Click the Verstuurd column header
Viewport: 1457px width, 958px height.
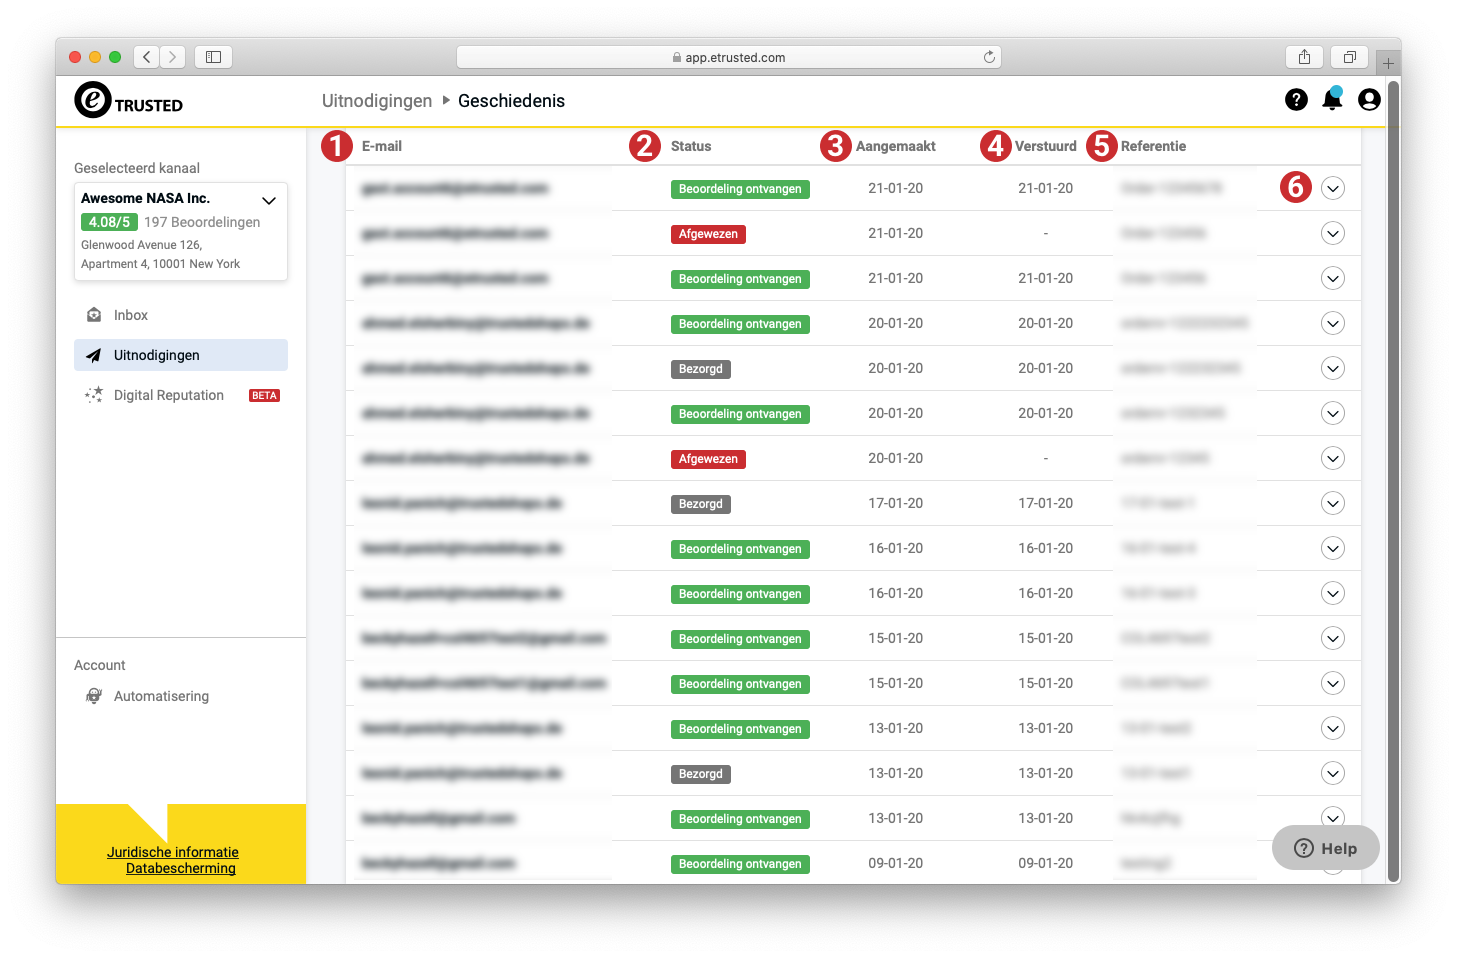pos(1046,146)
